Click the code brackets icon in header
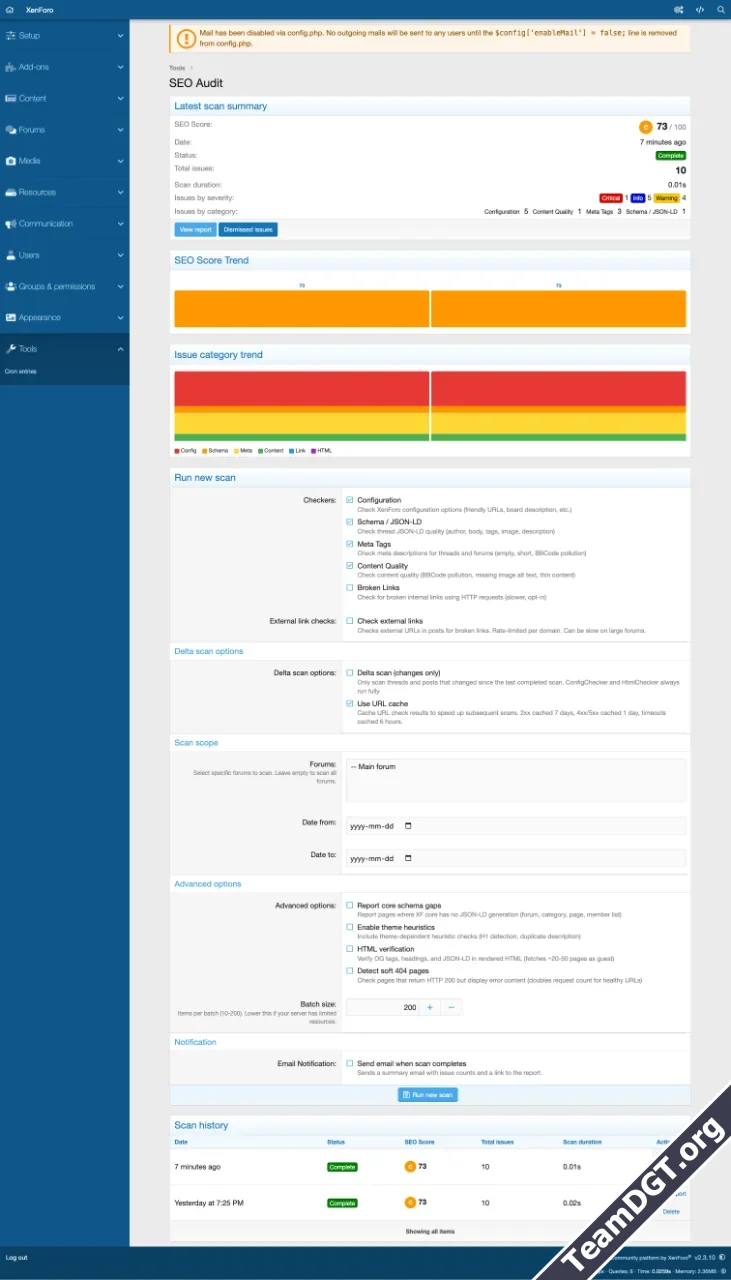This screenshot has height=1280, width=731. pos(701,9)
